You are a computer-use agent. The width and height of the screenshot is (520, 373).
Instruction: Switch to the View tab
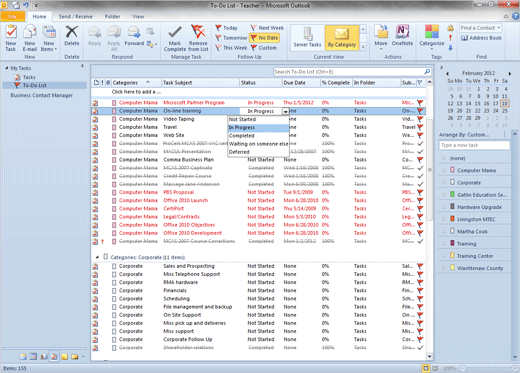point(138,16)
